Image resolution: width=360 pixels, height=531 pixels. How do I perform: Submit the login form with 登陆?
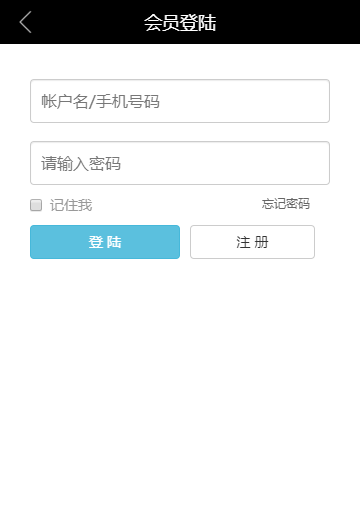105,242
